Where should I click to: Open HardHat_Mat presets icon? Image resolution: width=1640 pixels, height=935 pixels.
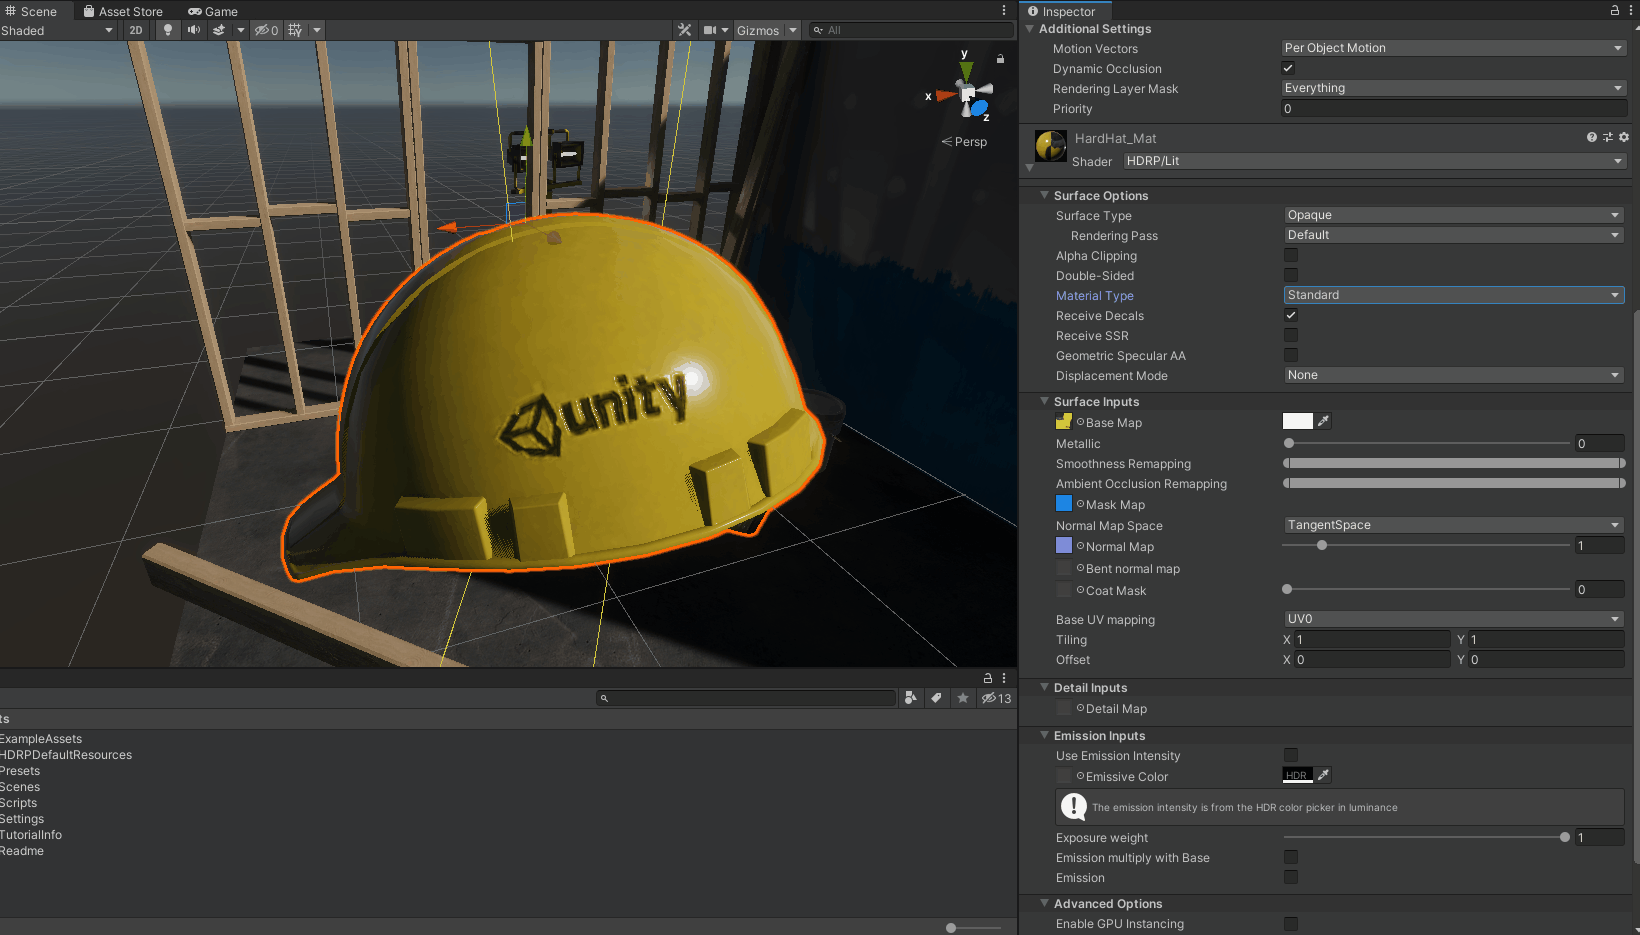[x=1608, y=138]
